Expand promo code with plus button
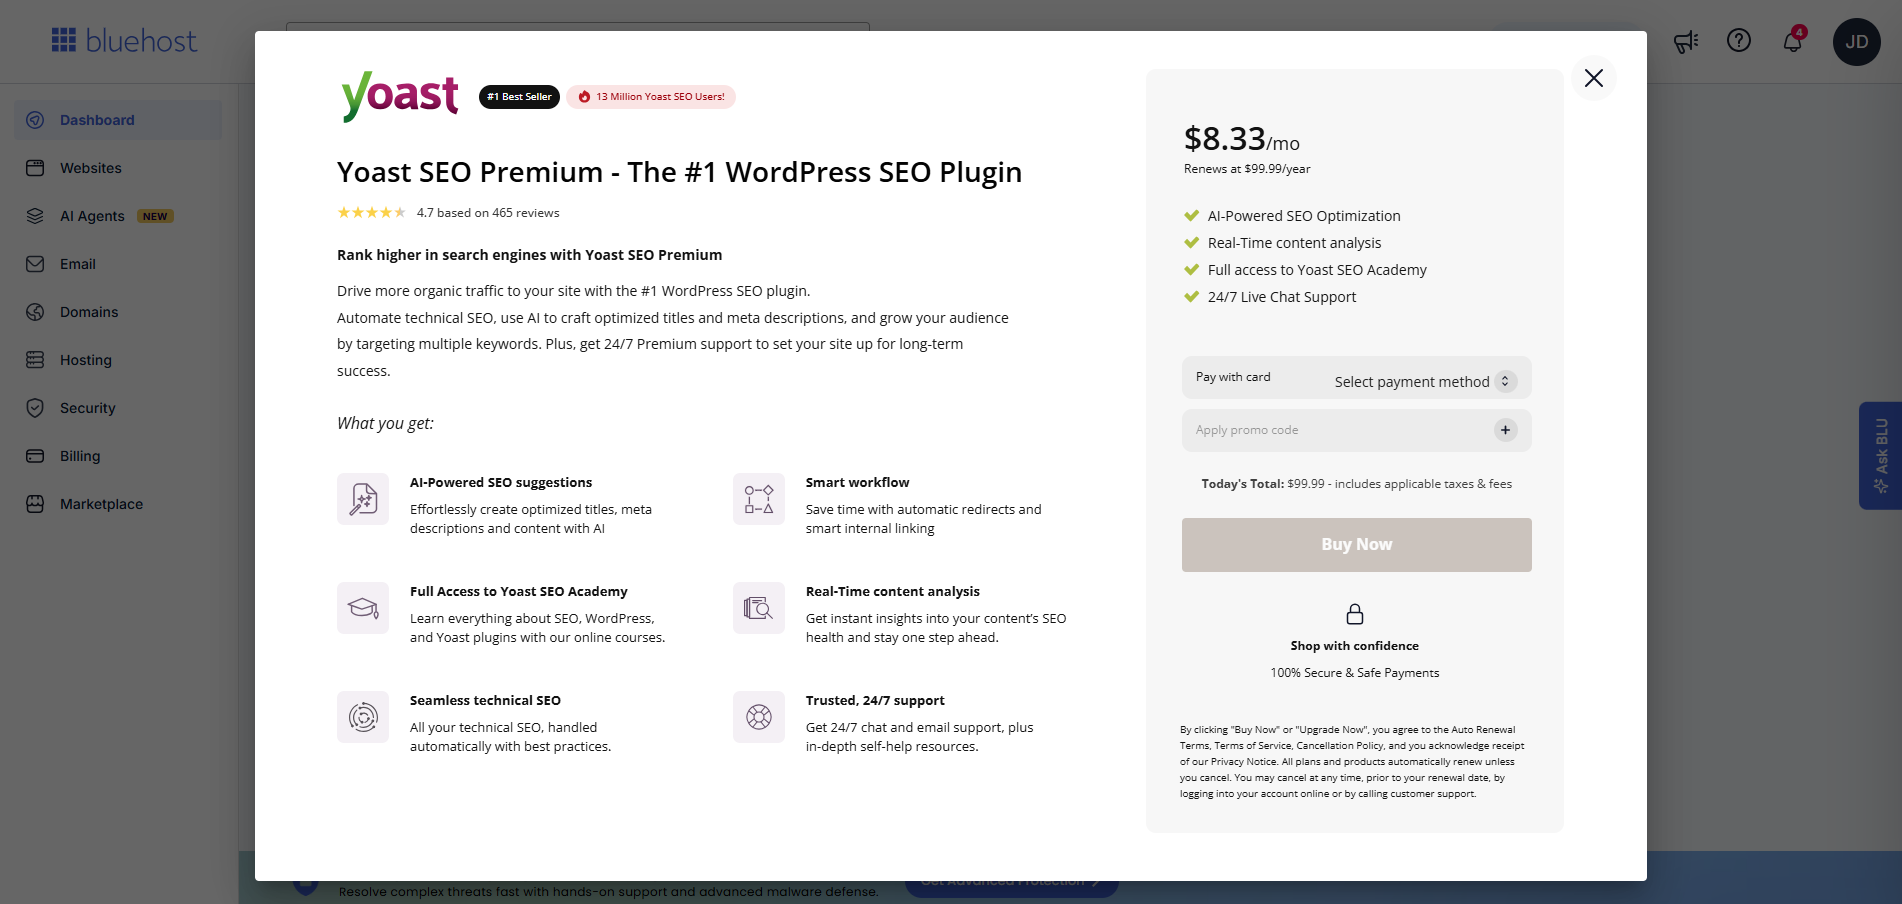 point(1505,430)
